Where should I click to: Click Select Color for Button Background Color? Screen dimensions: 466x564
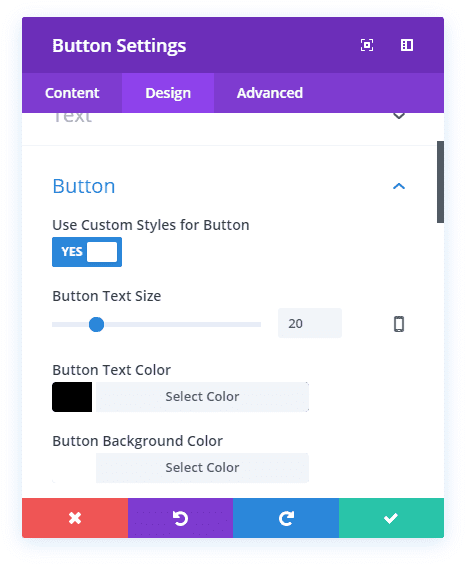[202, 468]
